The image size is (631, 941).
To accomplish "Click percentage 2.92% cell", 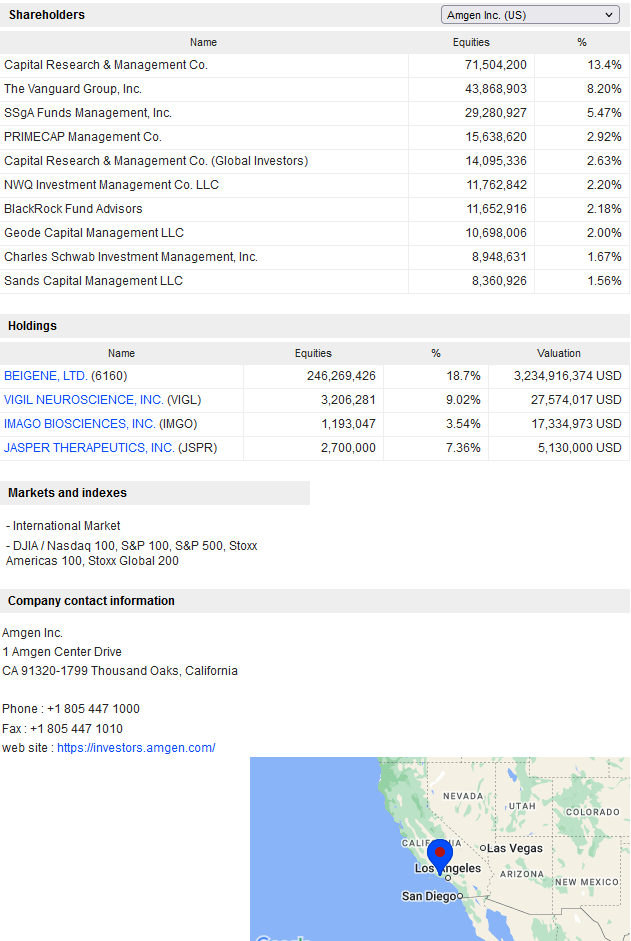I will point(605,137).
